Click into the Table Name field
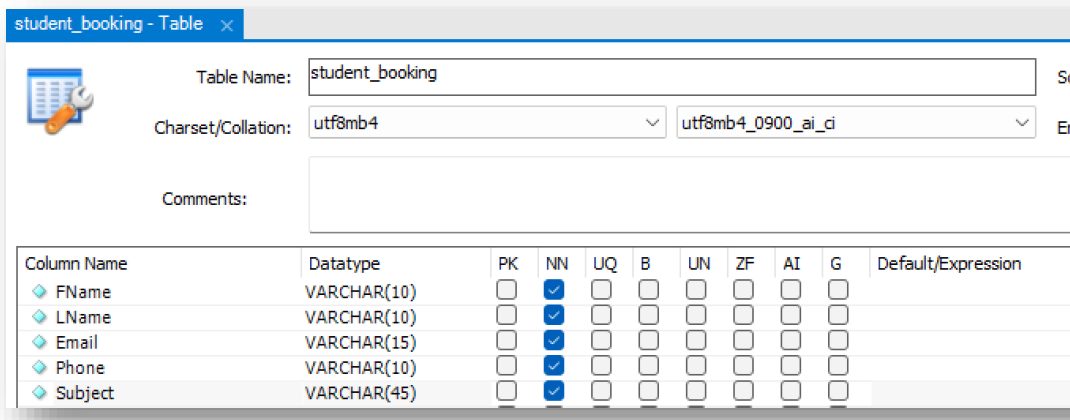This screenshot has width=1070, height=420. click(x=670, y=76)
